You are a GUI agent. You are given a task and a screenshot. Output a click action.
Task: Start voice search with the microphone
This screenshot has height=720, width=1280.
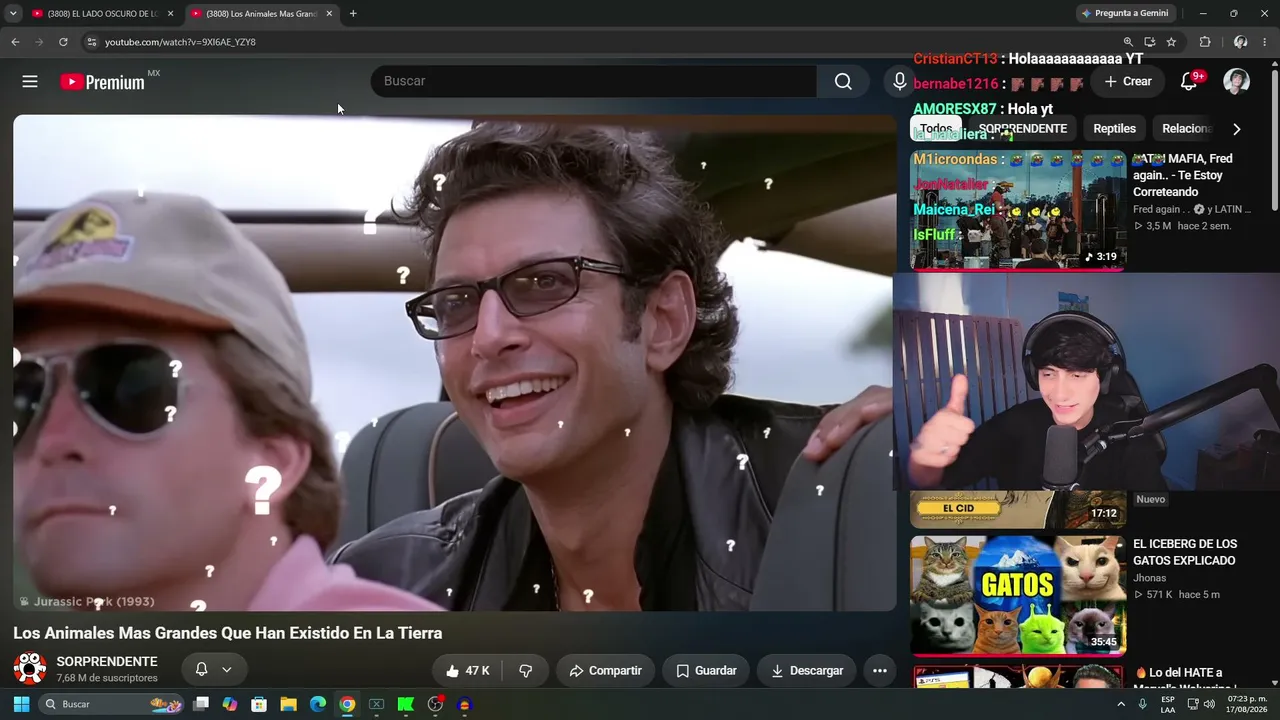pyautogui.click(x=900, y=82)
